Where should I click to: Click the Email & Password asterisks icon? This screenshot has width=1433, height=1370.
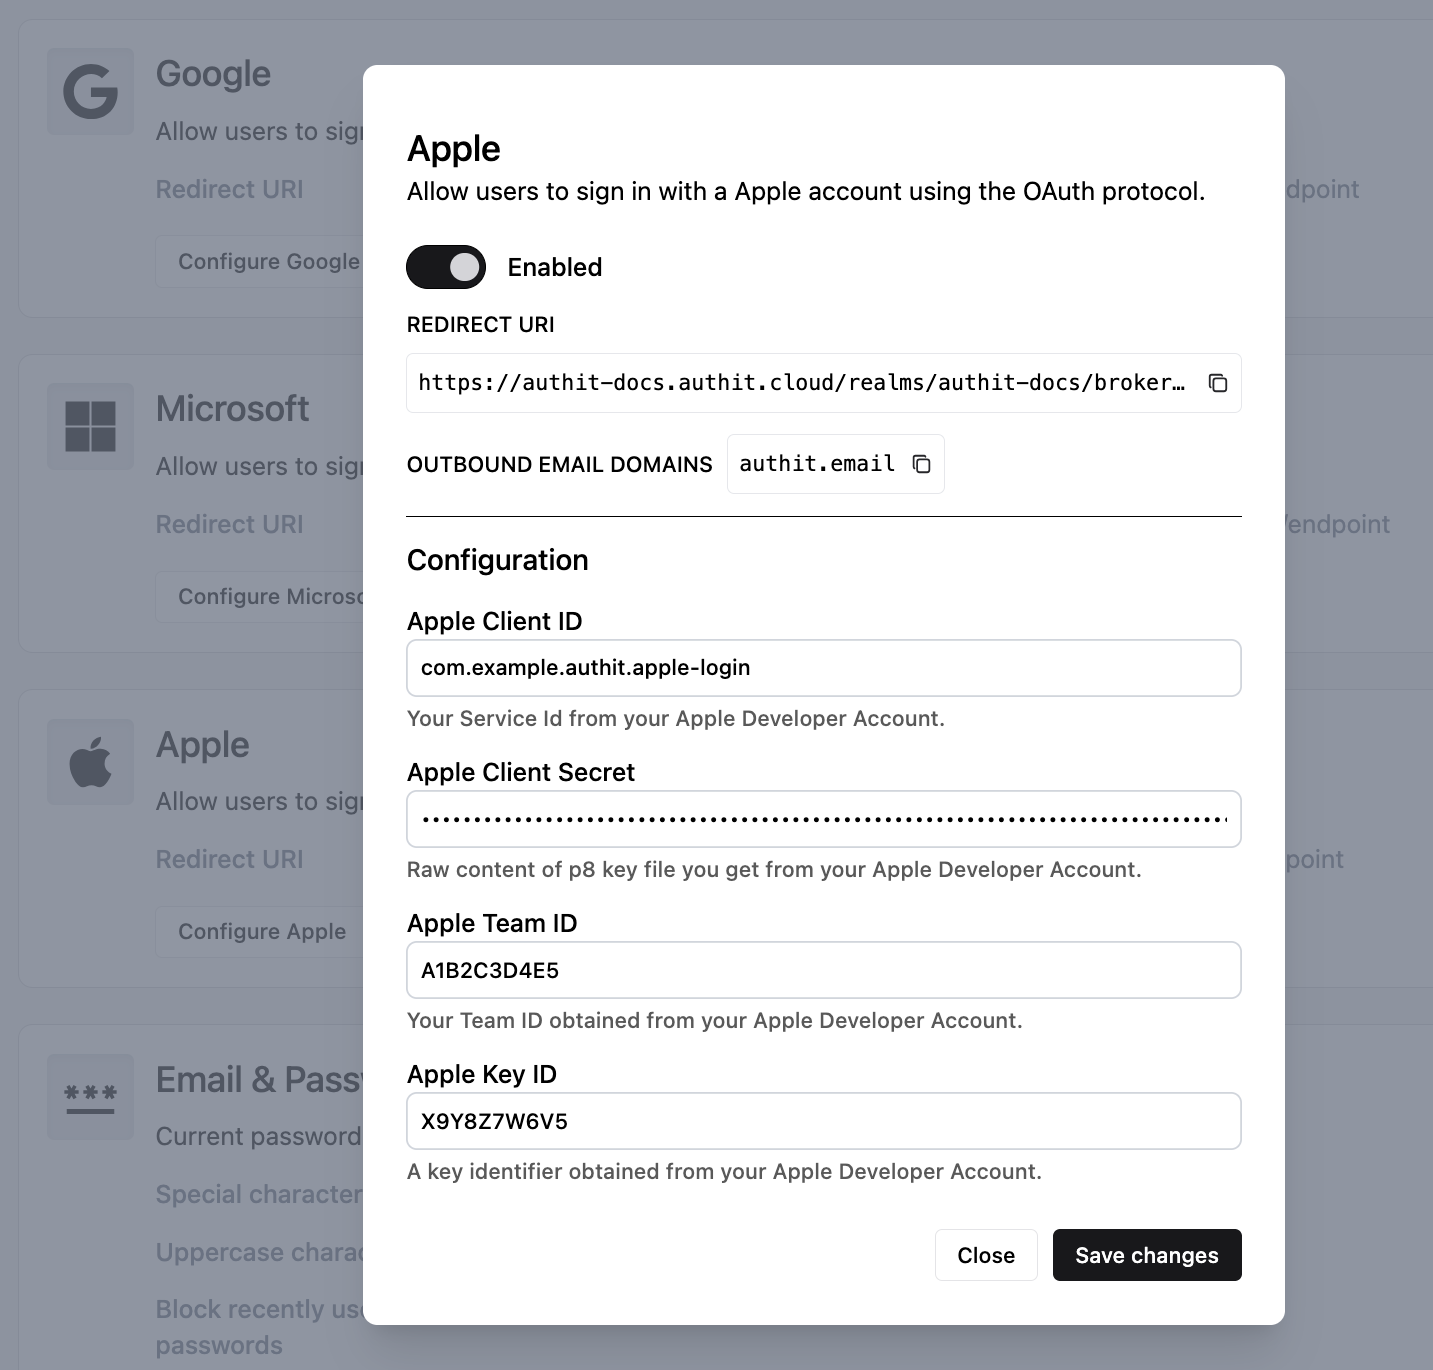[x=90, y=1096]
